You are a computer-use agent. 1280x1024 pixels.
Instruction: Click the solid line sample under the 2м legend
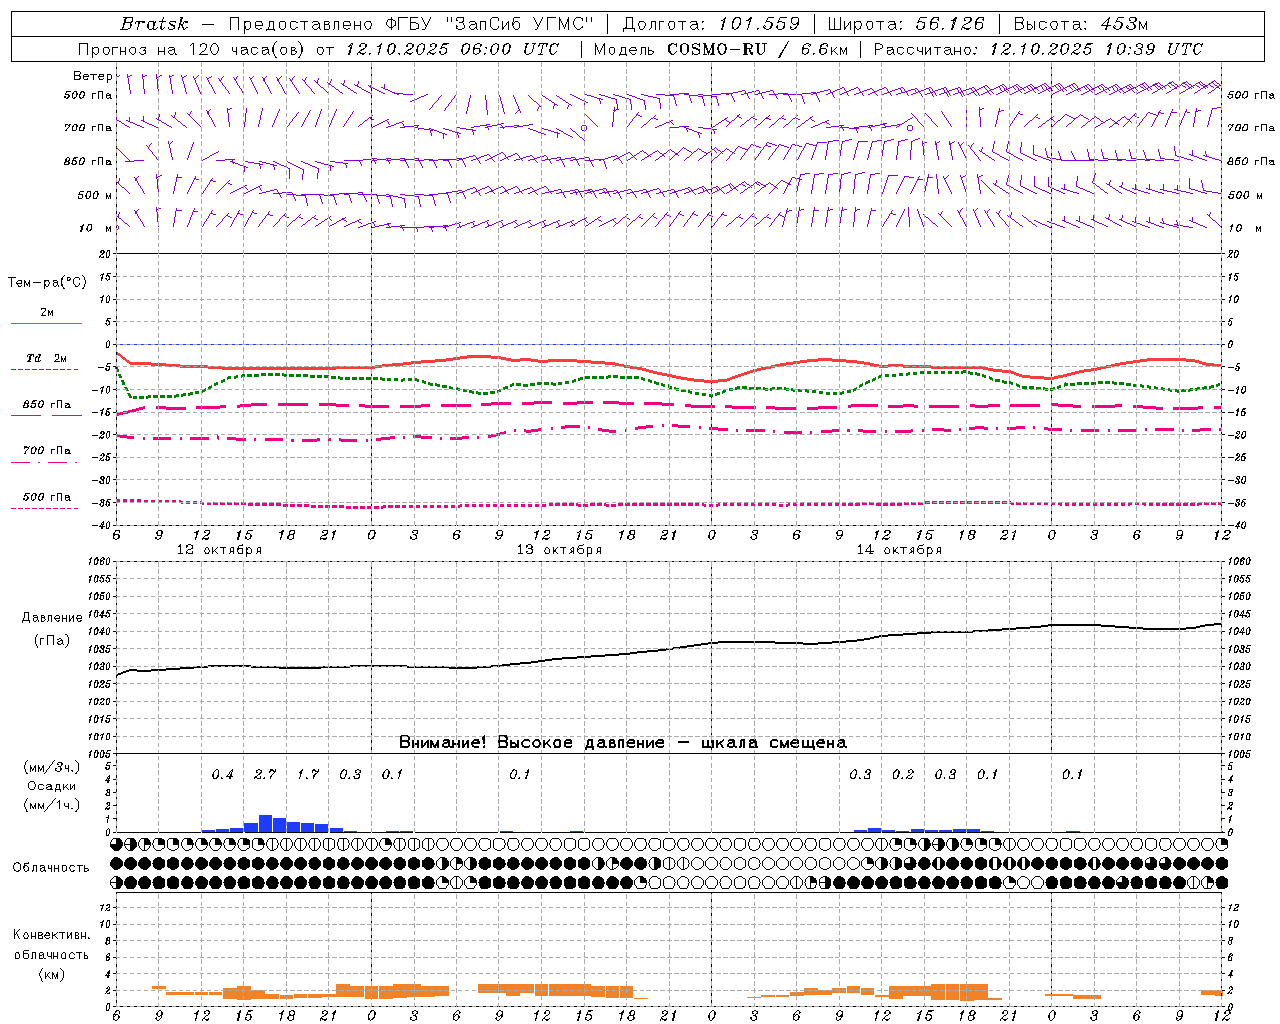tap(46, 323)
